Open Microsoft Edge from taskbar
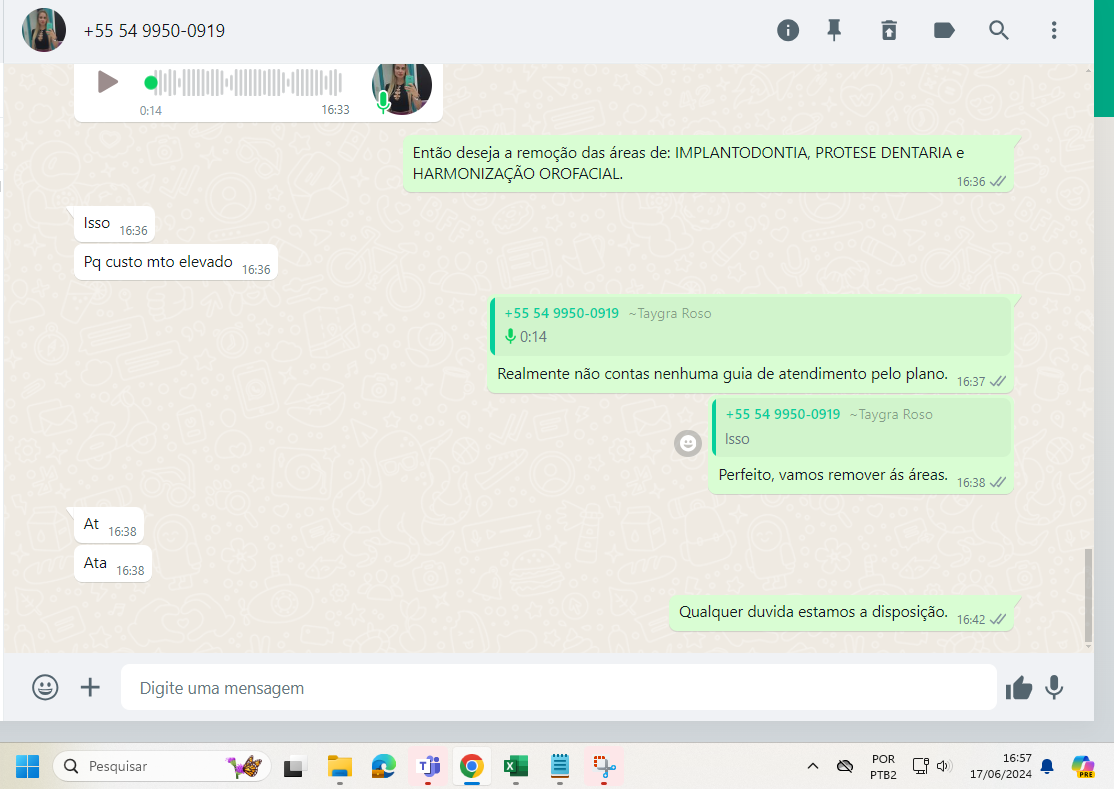Viewport: 1114px width, 789px height. coord(384,767)
